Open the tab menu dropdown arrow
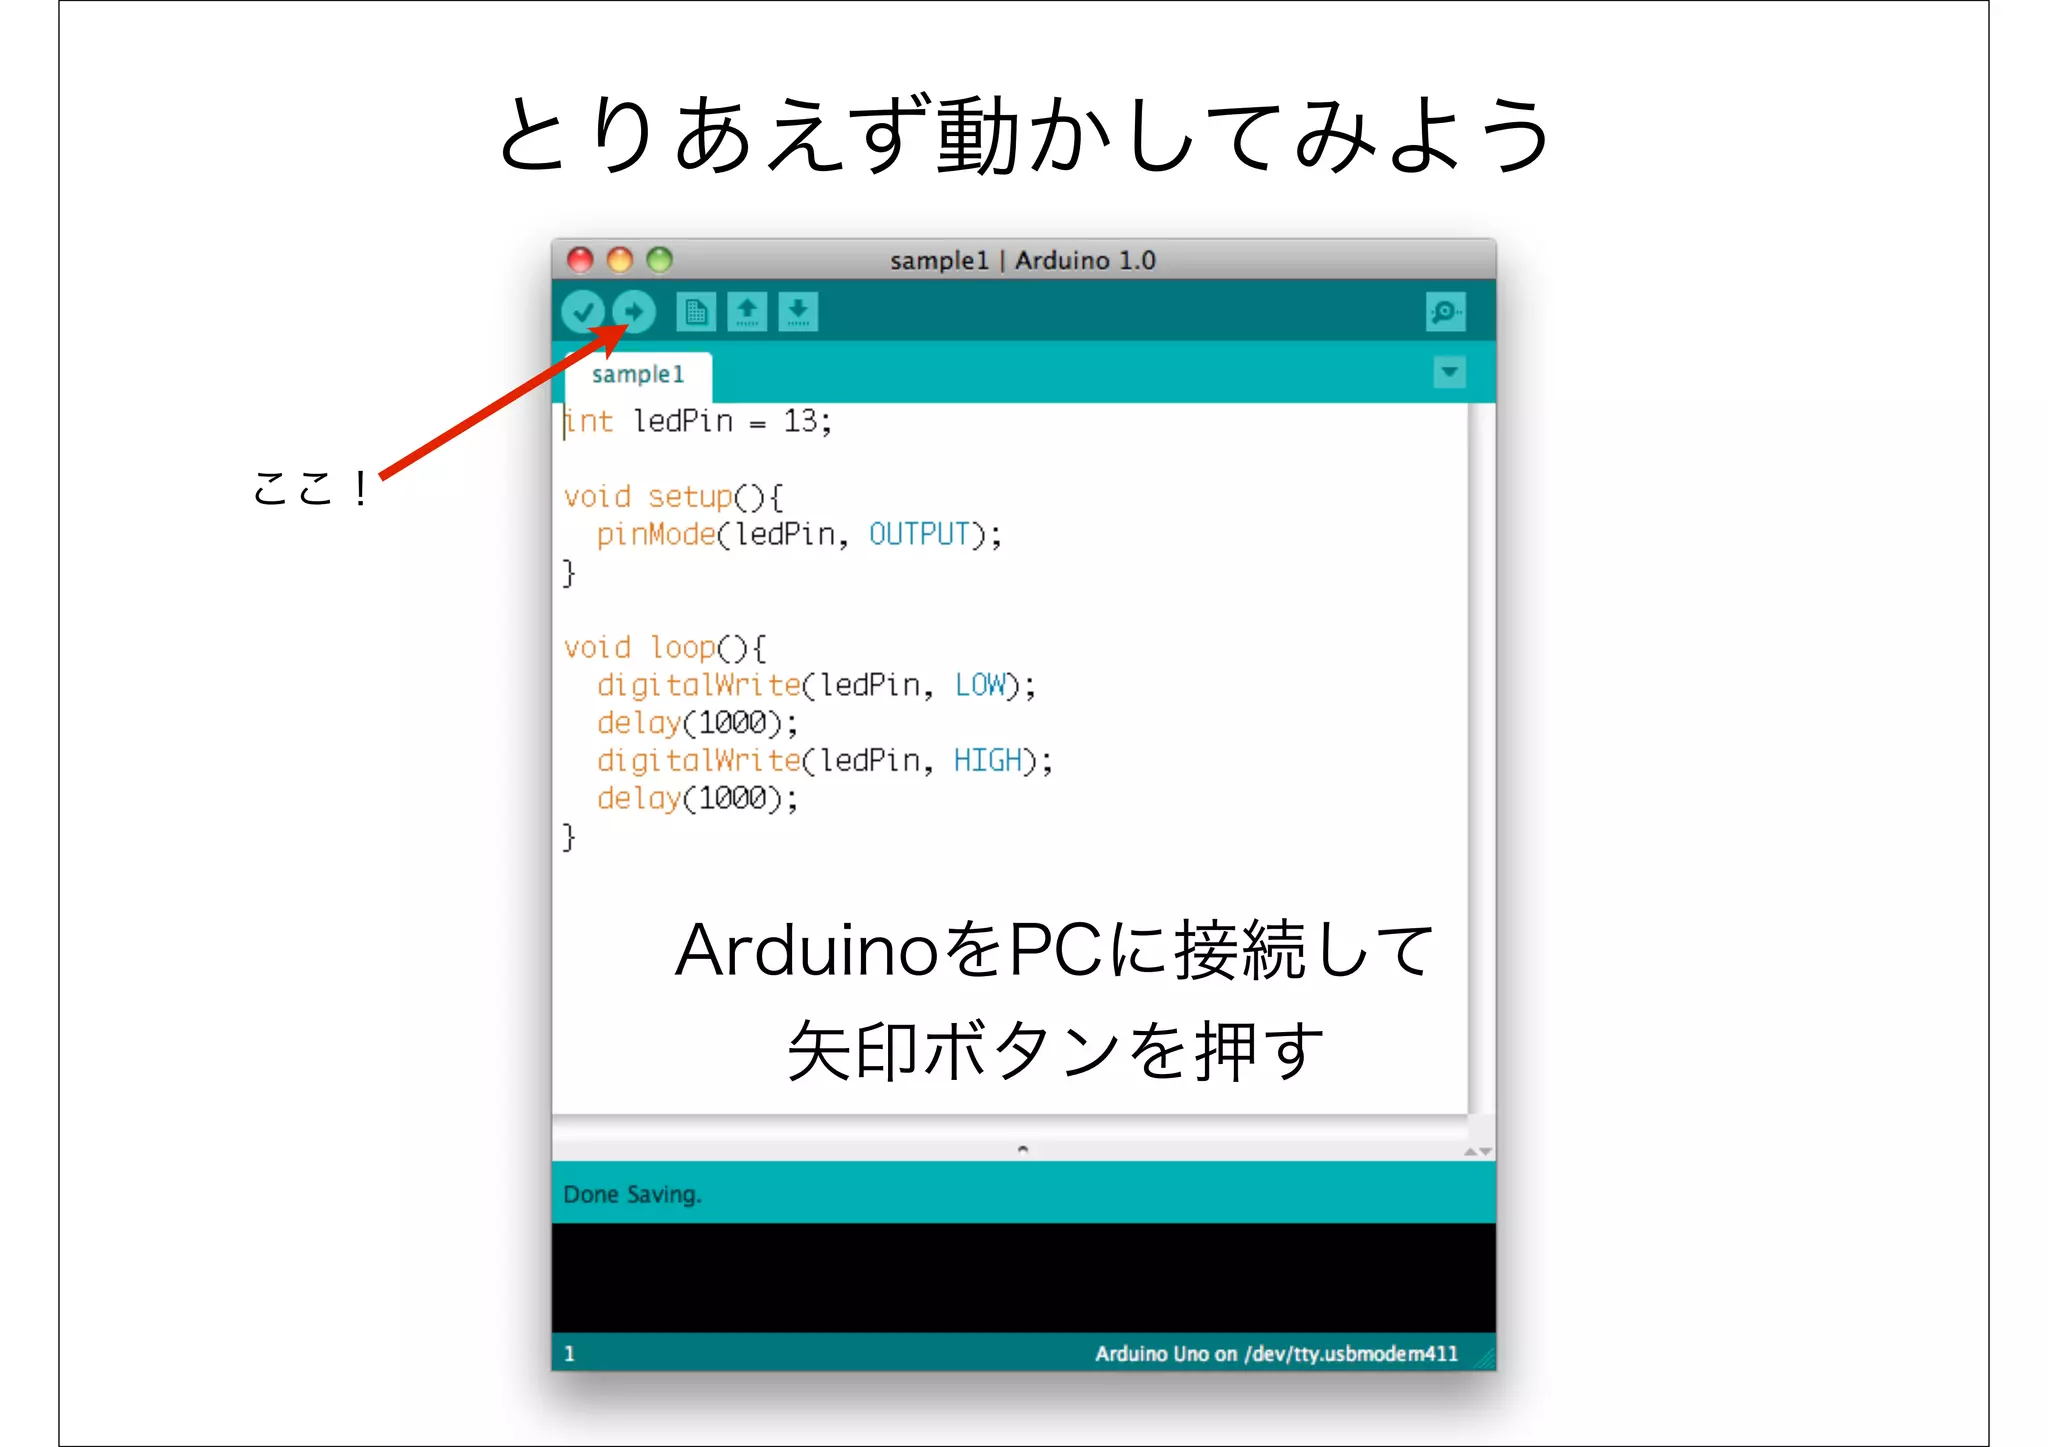Screen dimensions: 2048x1447 click(x=1449, y=373)
